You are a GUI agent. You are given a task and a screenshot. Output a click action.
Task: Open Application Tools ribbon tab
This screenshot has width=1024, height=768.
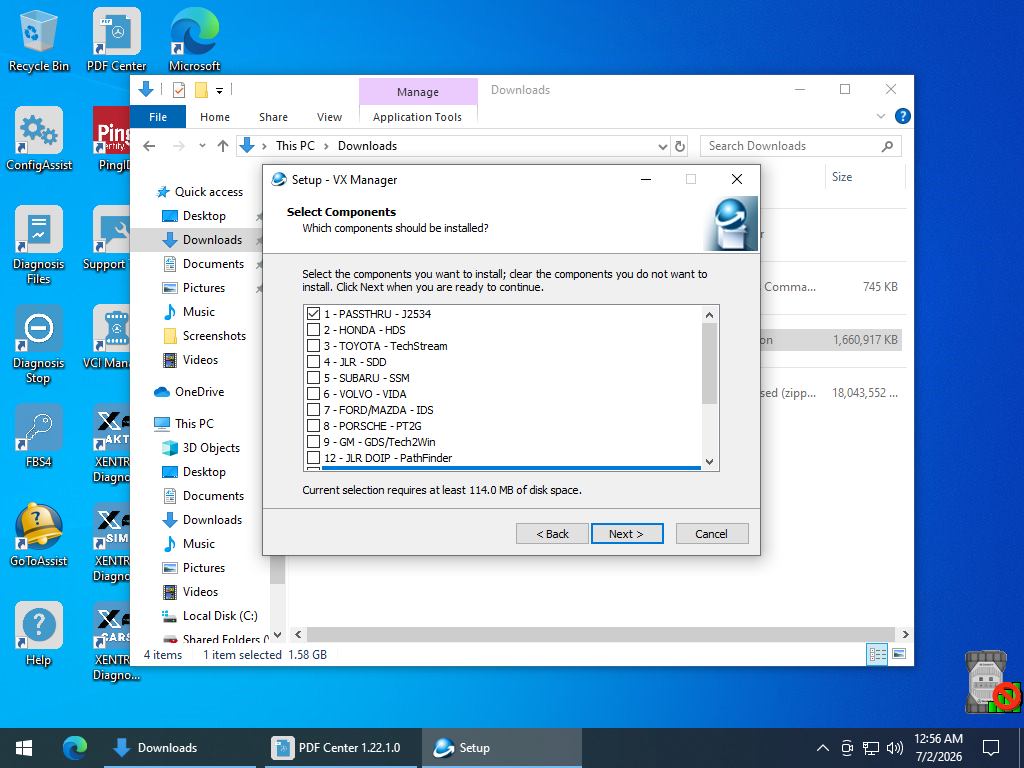(417, 117)
